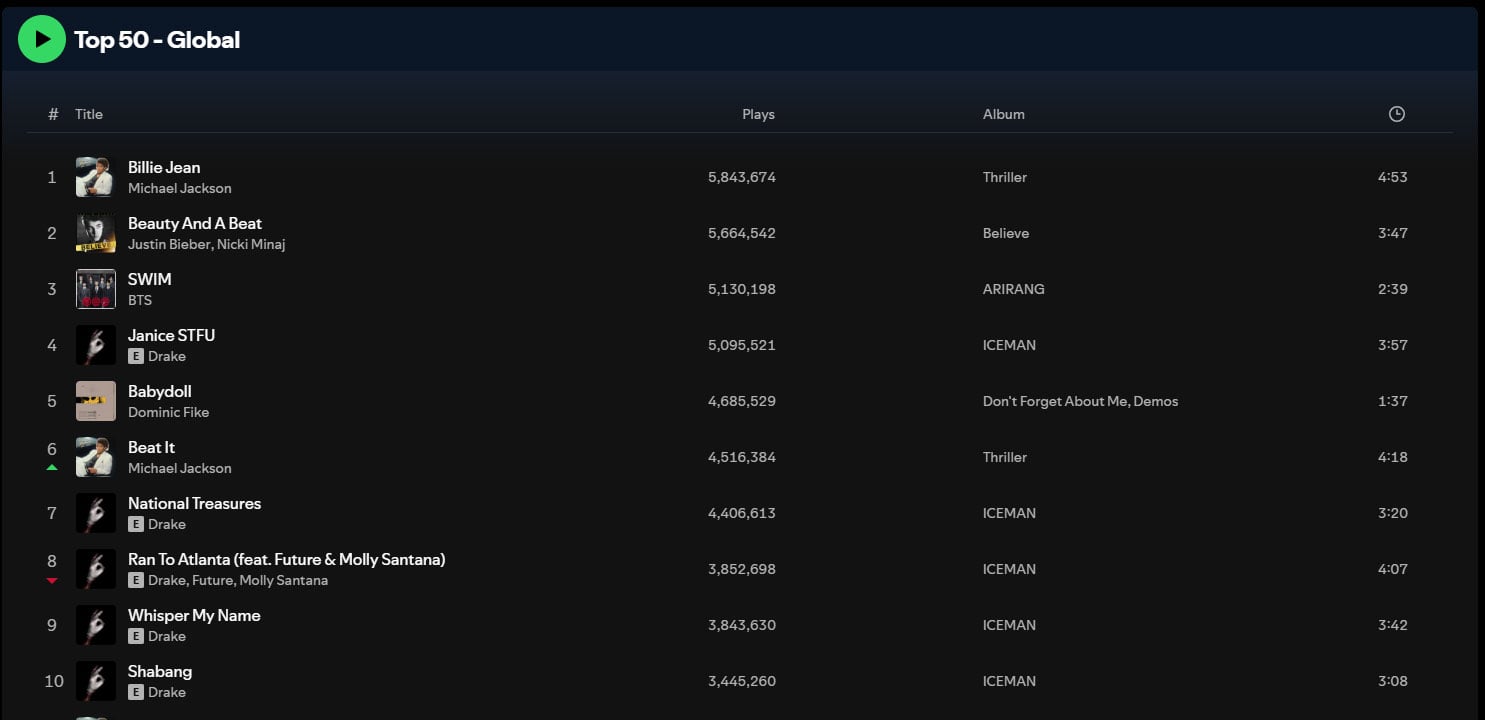Click the explicit badge on Shabang
1485x720 pixels.
[x=136, y=692]
